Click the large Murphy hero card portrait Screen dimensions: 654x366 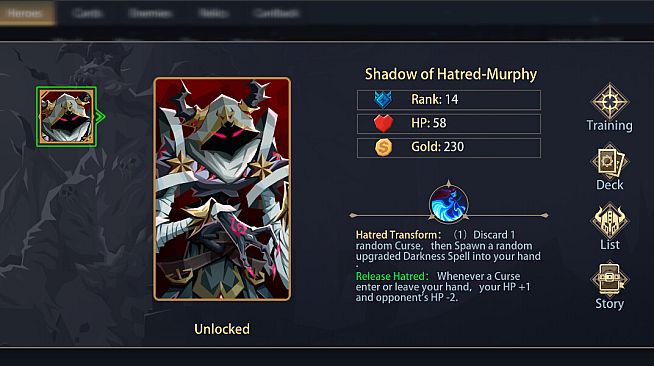click(222, 189)
